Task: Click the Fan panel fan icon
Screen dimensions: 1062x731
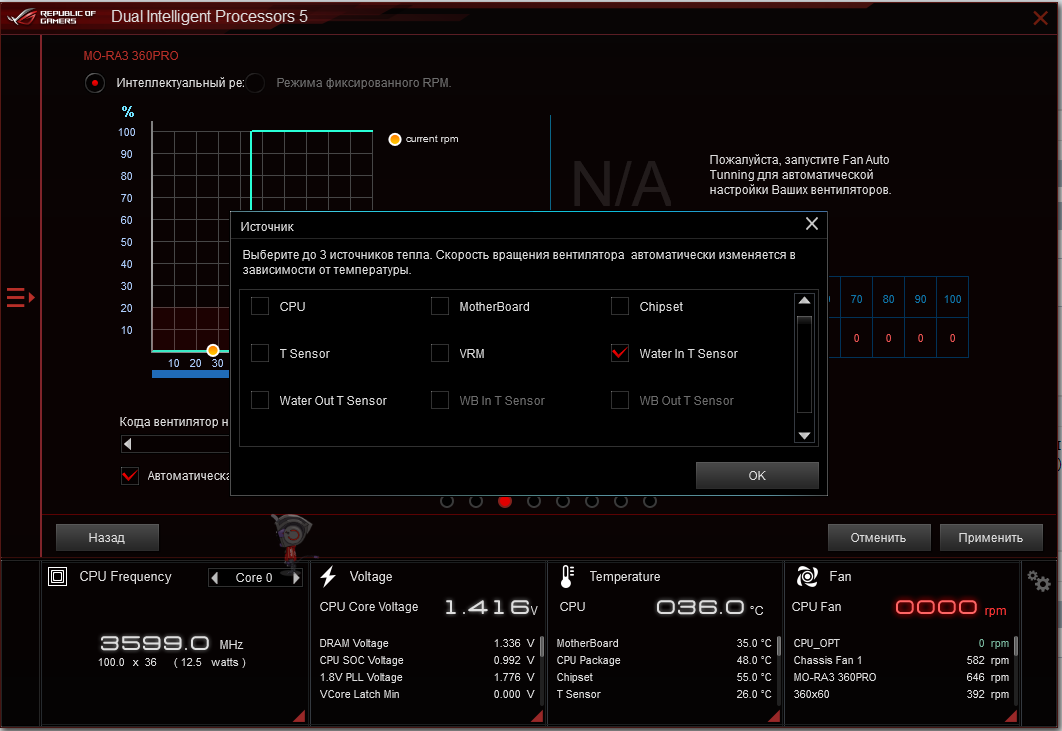Action: (x=807, y=577)
